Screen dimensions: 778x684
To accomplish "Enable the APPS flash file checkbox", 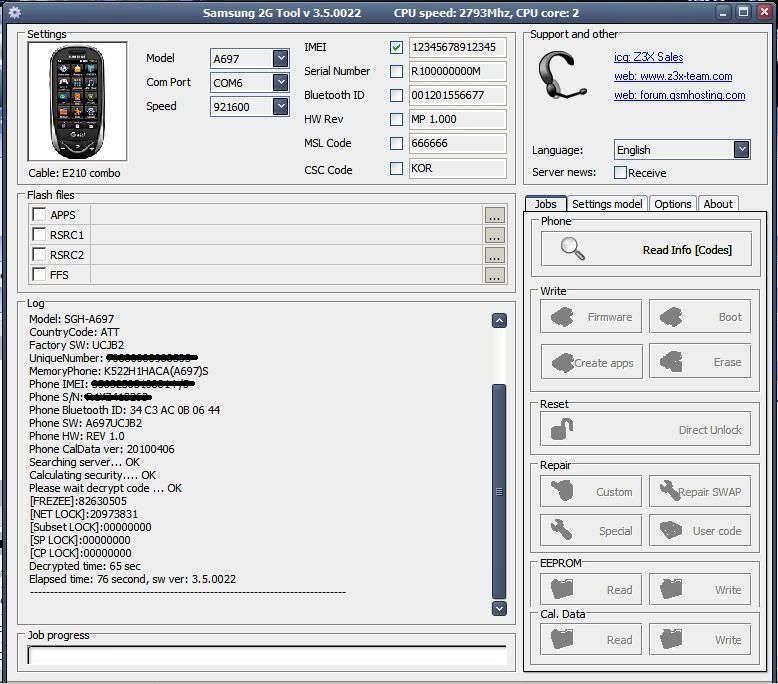I will 39,214.
